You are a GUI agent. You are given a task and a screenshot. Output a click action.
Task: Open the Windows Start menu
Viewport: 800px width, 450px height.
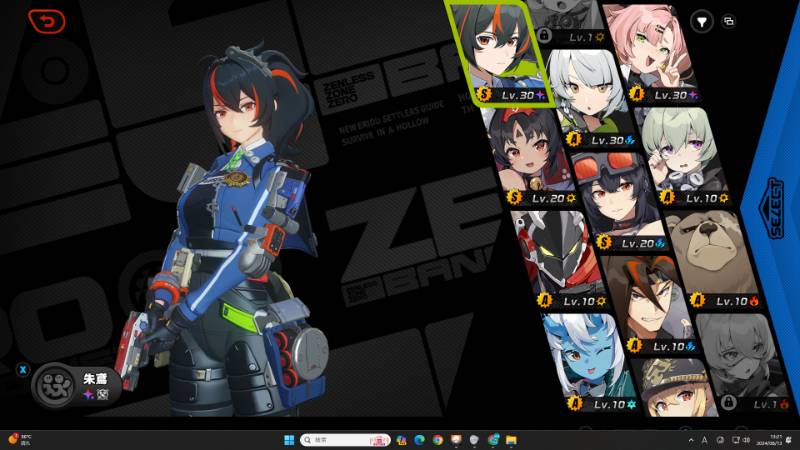click(x=289, y=440)
